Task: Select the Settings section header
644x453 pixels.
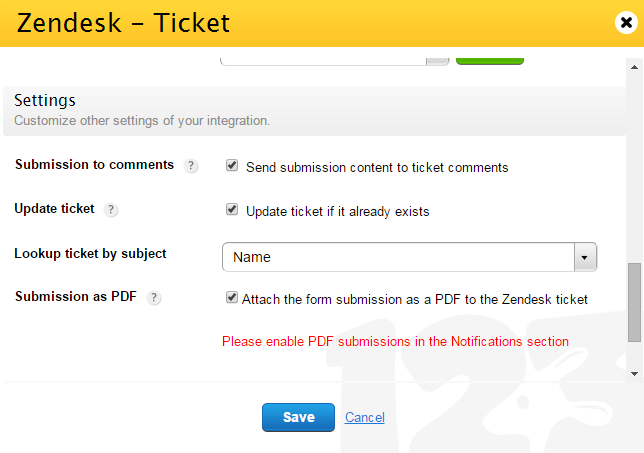Action: (314, 111)
